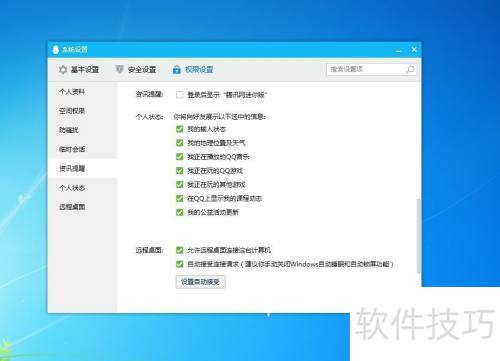Image resolution: width=500 pixels, height=361 pixels.
Task: Select 防骚扰 in the sidebar
Action: coord(69,130)
